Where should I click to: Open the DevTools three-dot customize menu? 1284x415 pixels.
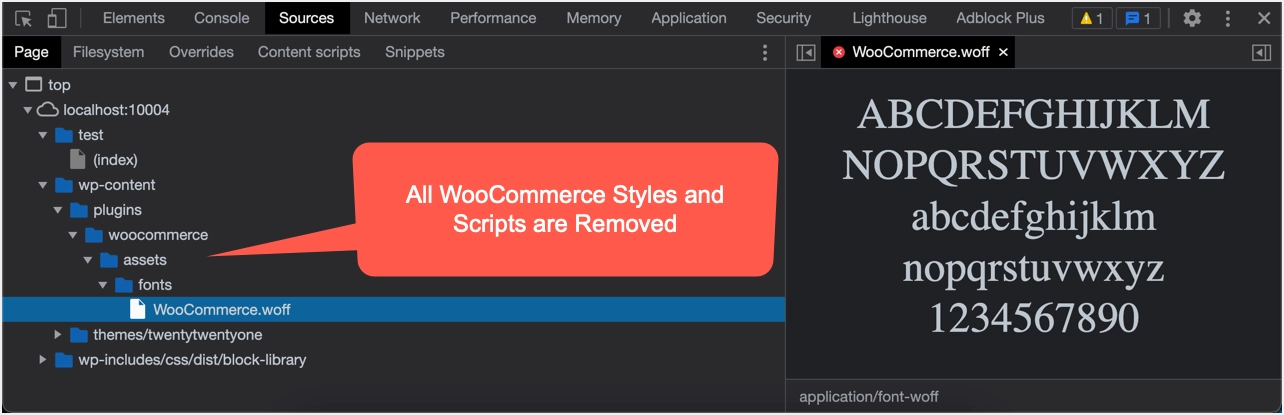(x=1228, y=18)
